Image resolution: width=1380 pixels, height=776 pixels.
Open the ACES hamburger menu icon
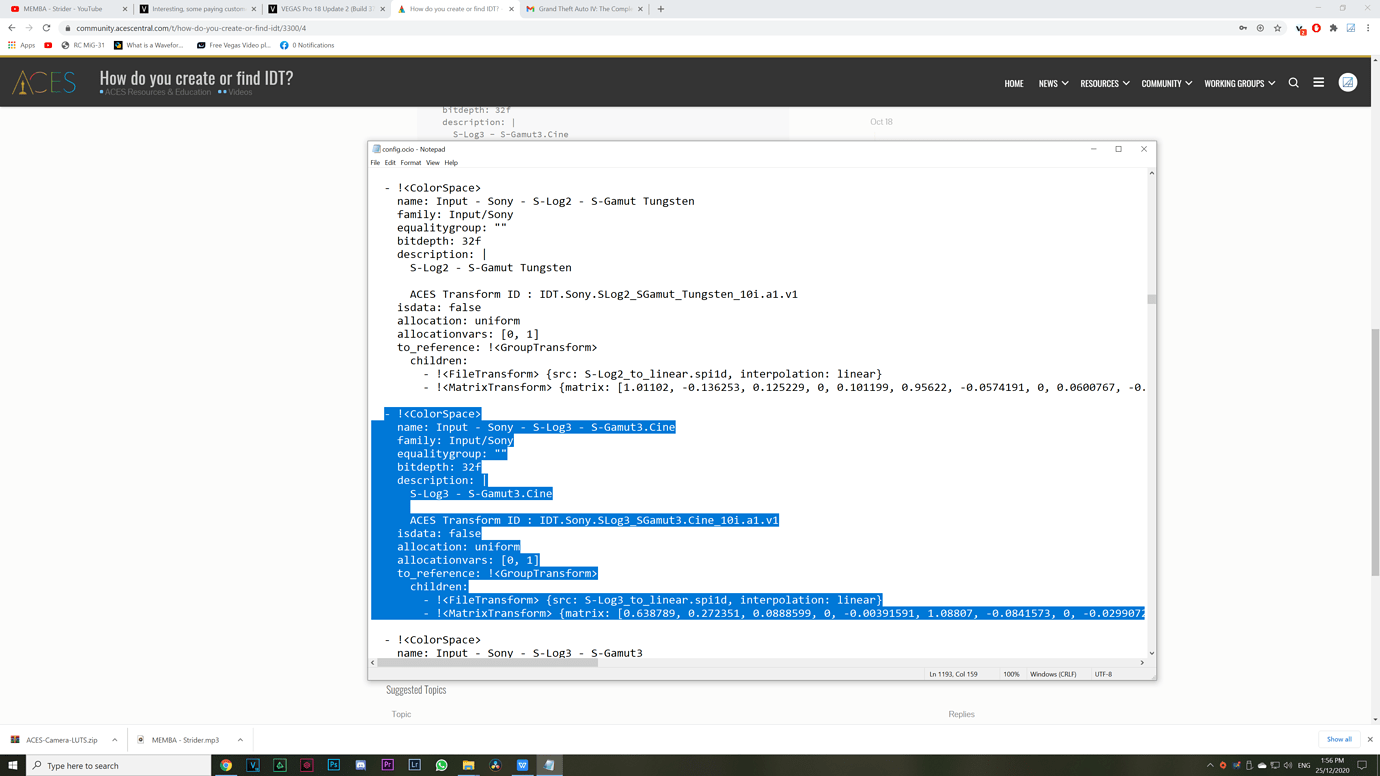pyautogui.click(x=1318, y=83)
